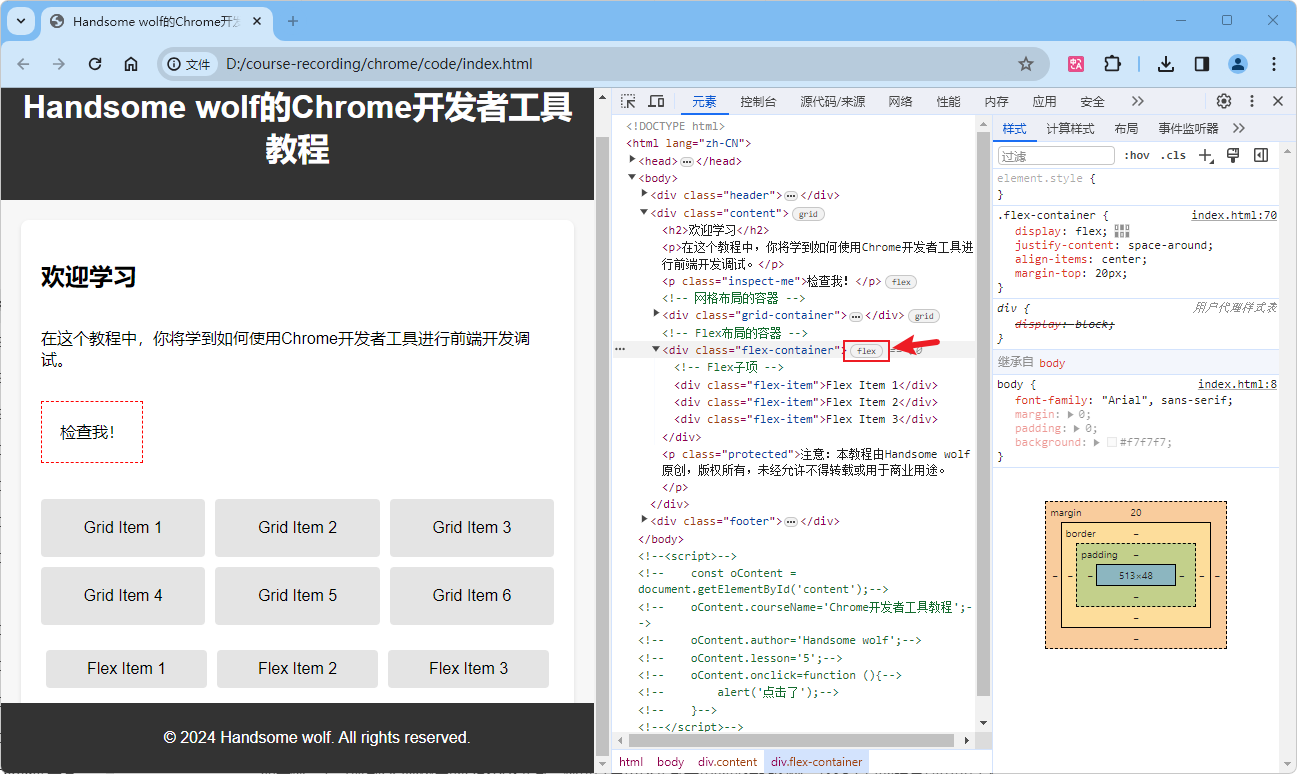This screenshot has height=774, width=1297.
Task: Switch to the 源代码/来源 panel tab
Action: click(x=833, y=101)
